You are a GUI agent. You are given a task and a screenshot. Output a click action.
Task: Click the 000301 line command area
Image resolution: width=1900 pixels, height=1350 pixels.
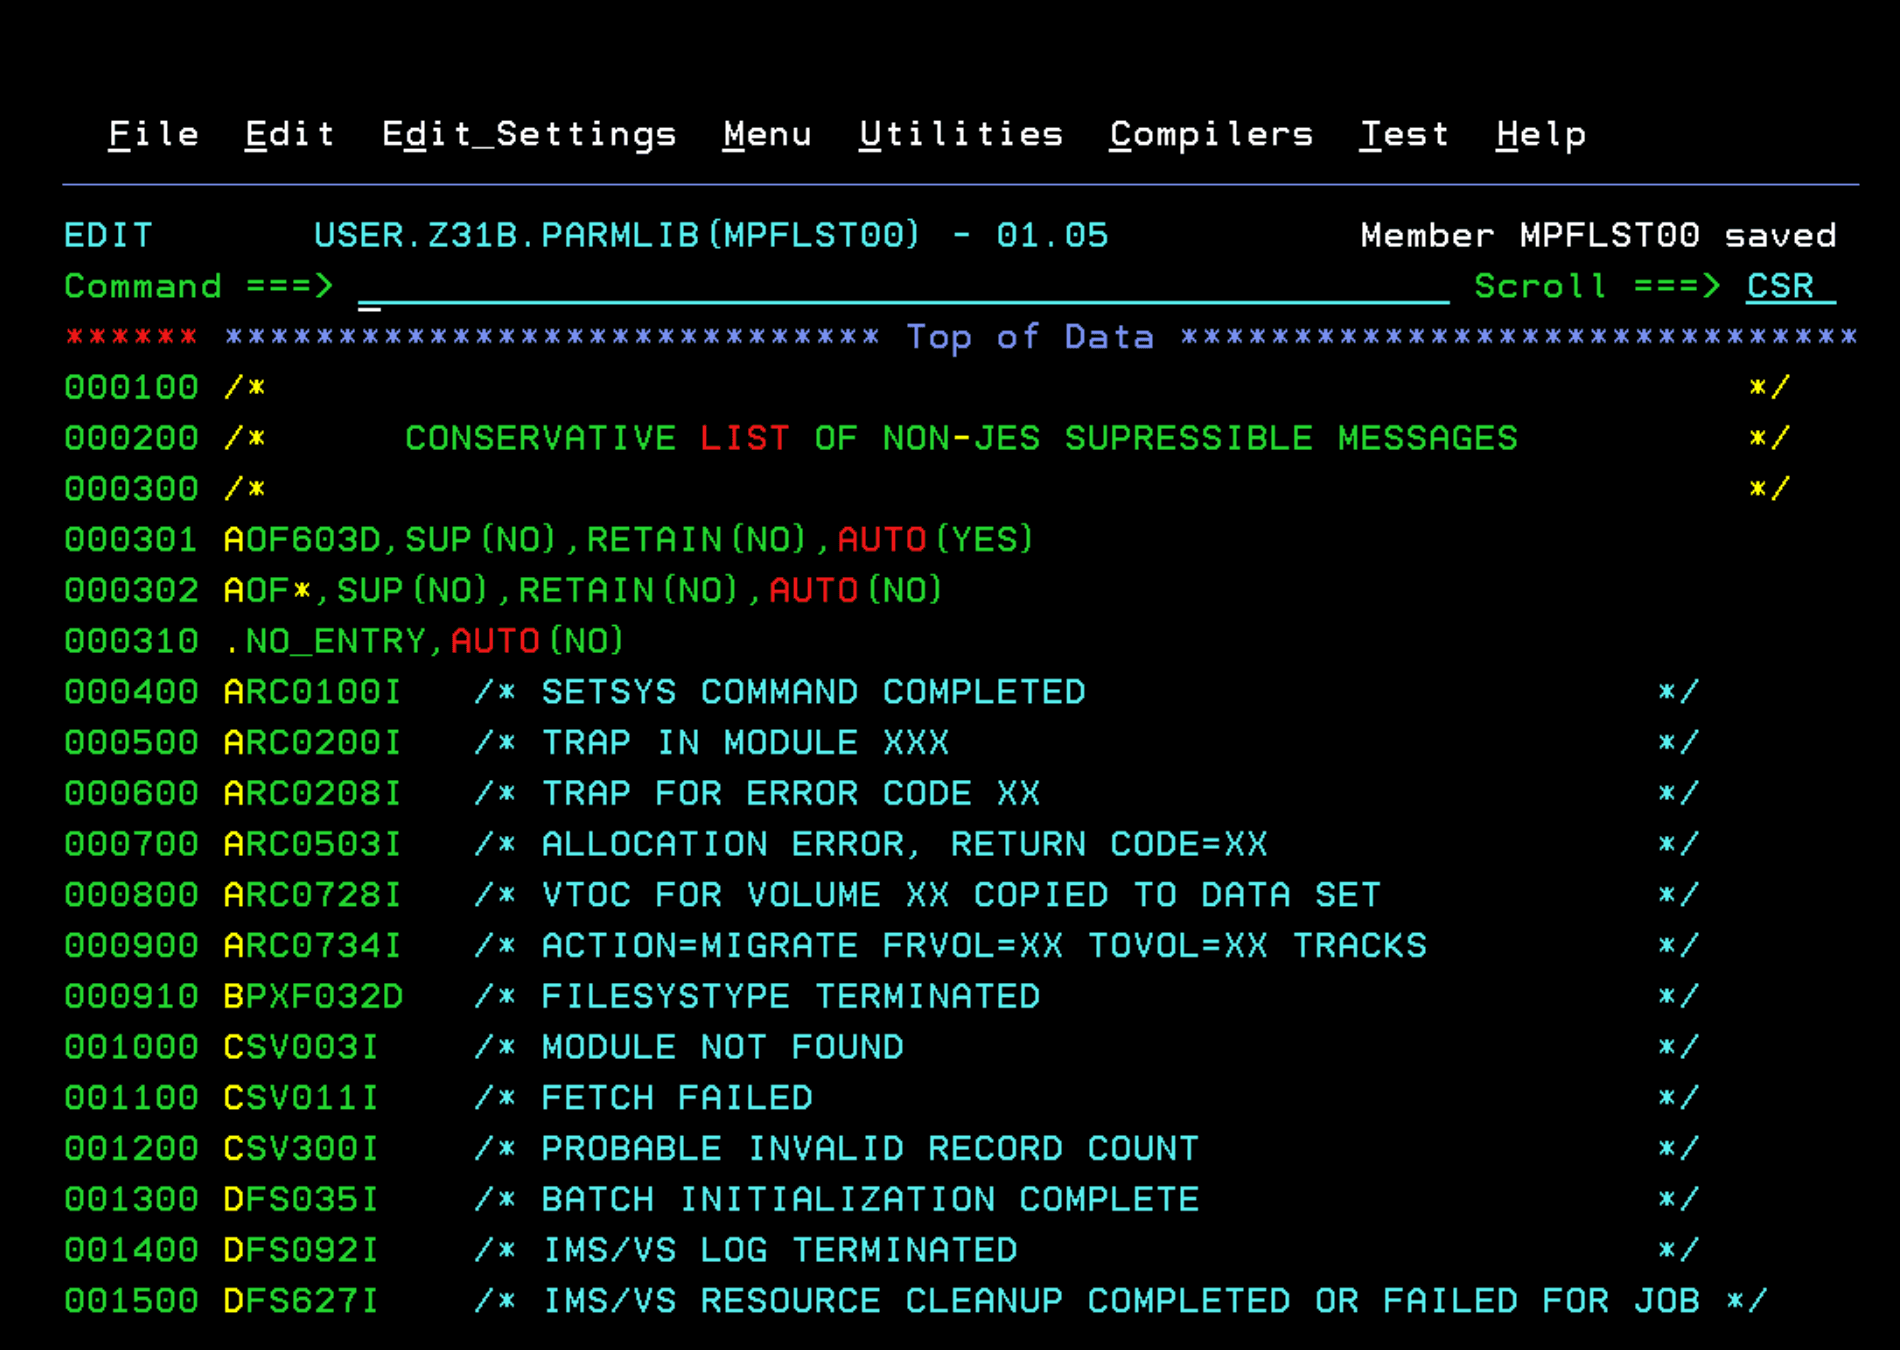coord(131,540)
